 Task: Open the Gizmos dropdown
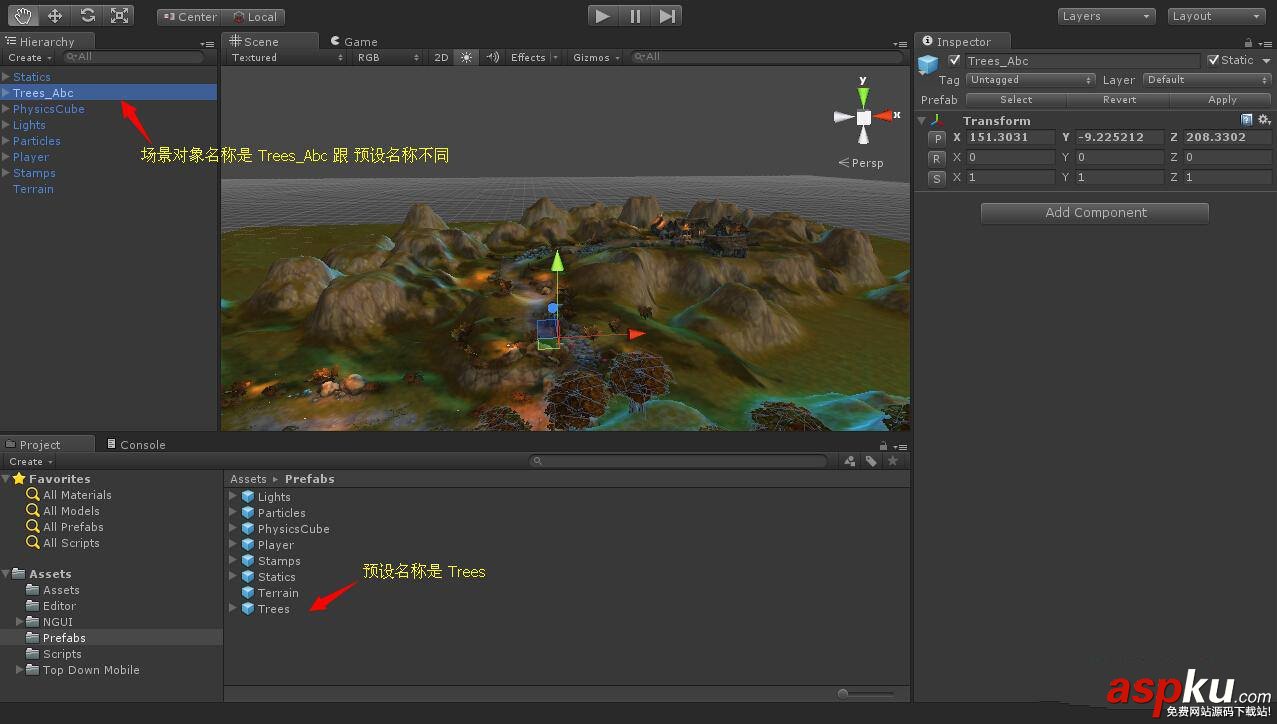pyautogui.click(x=597, y=57)
